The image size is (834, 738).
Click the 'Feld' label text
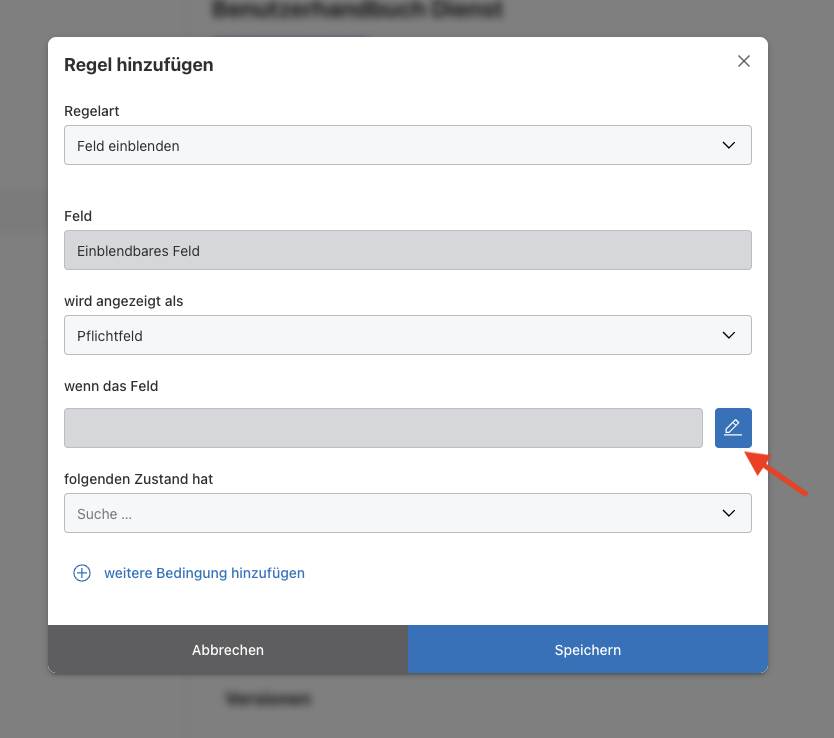(x=78, y=216)
